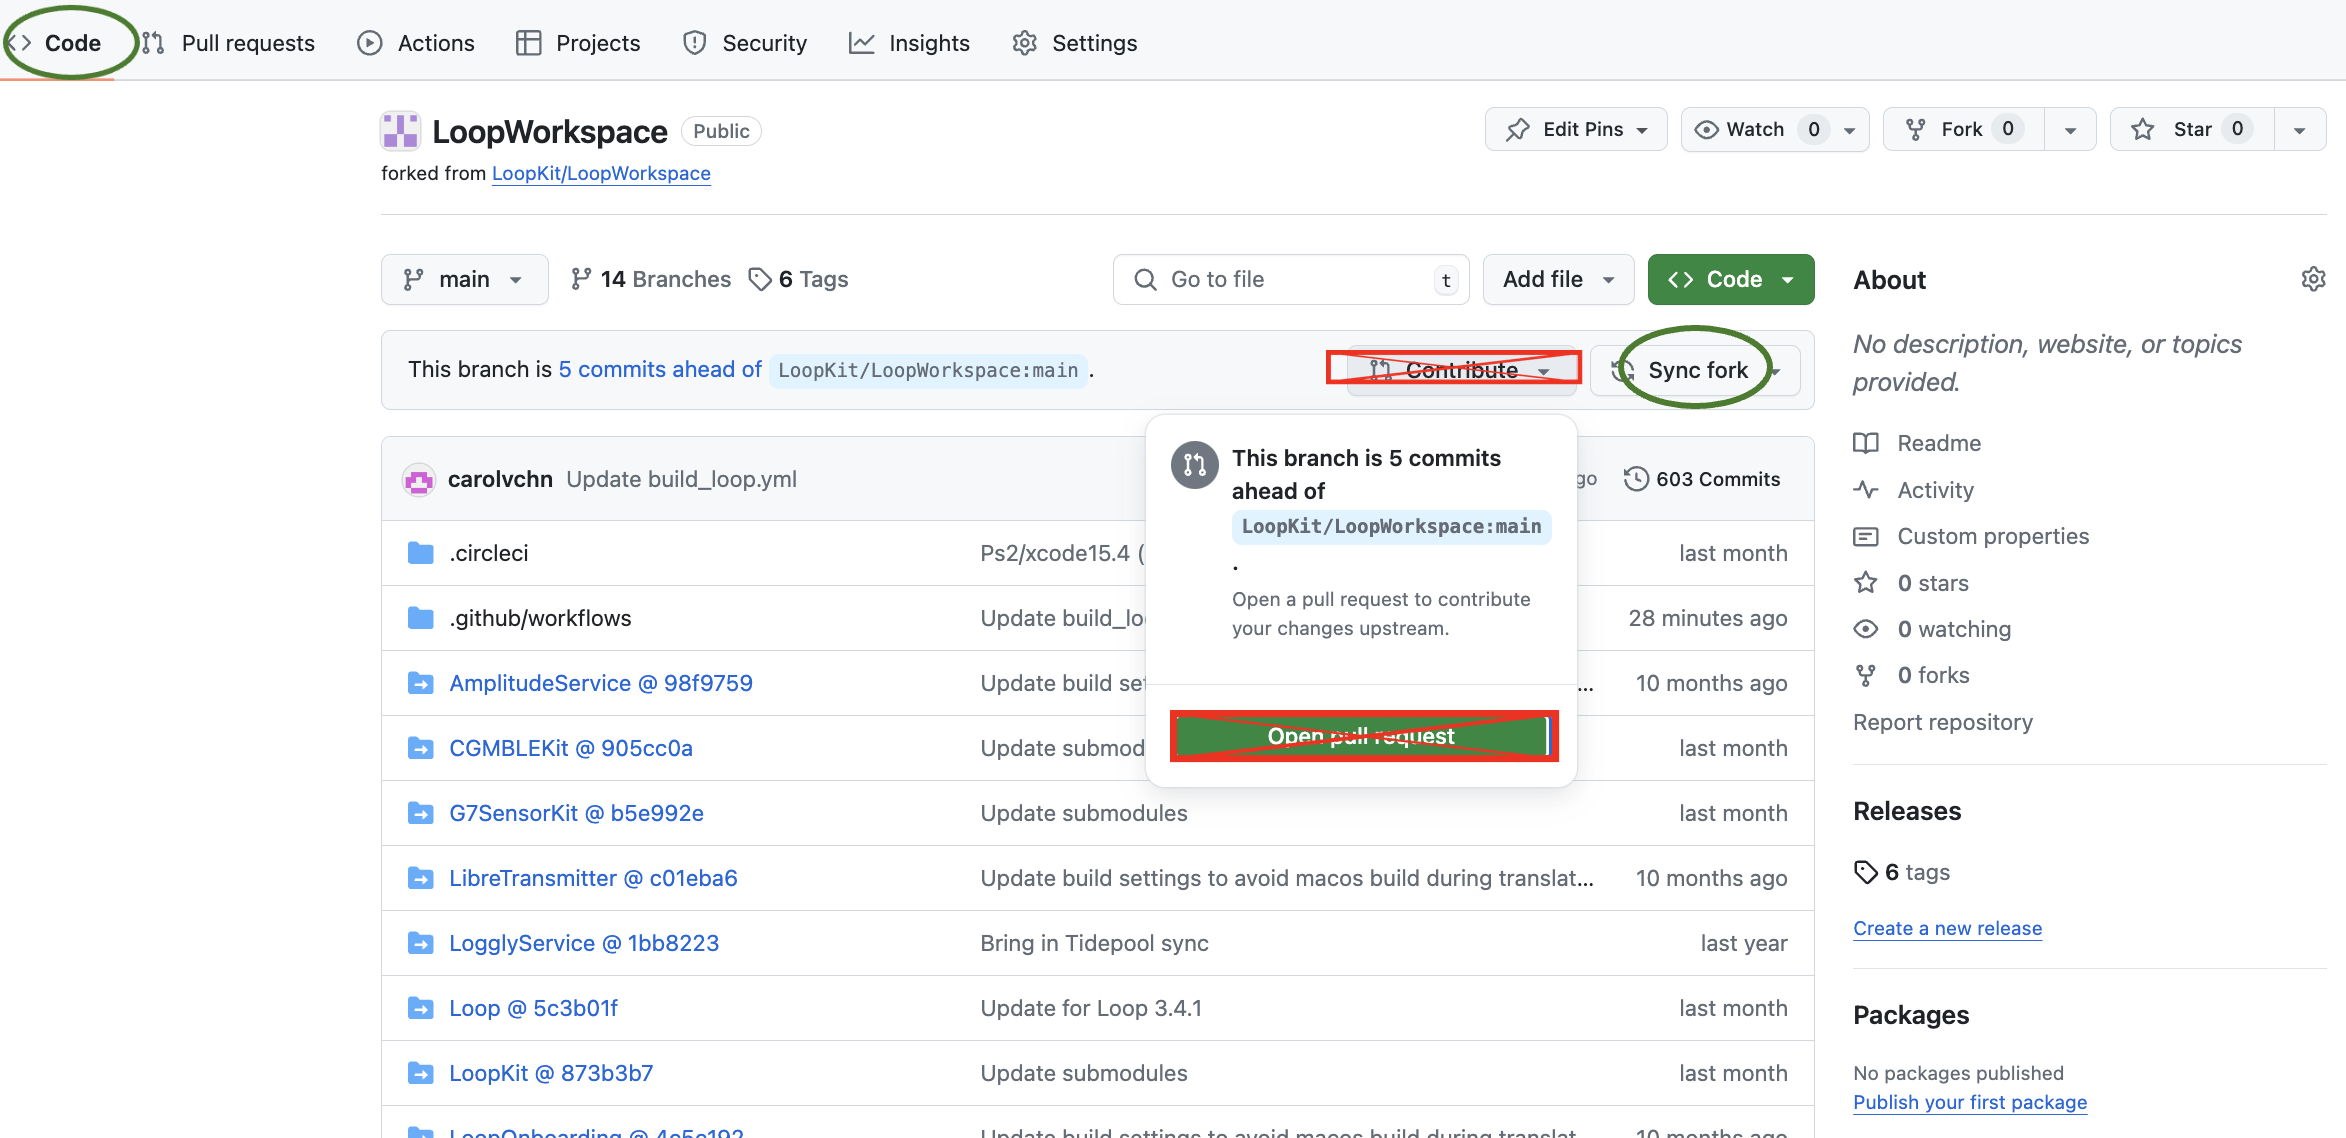Switch to the Actions tab

click(x=416, y=43)
